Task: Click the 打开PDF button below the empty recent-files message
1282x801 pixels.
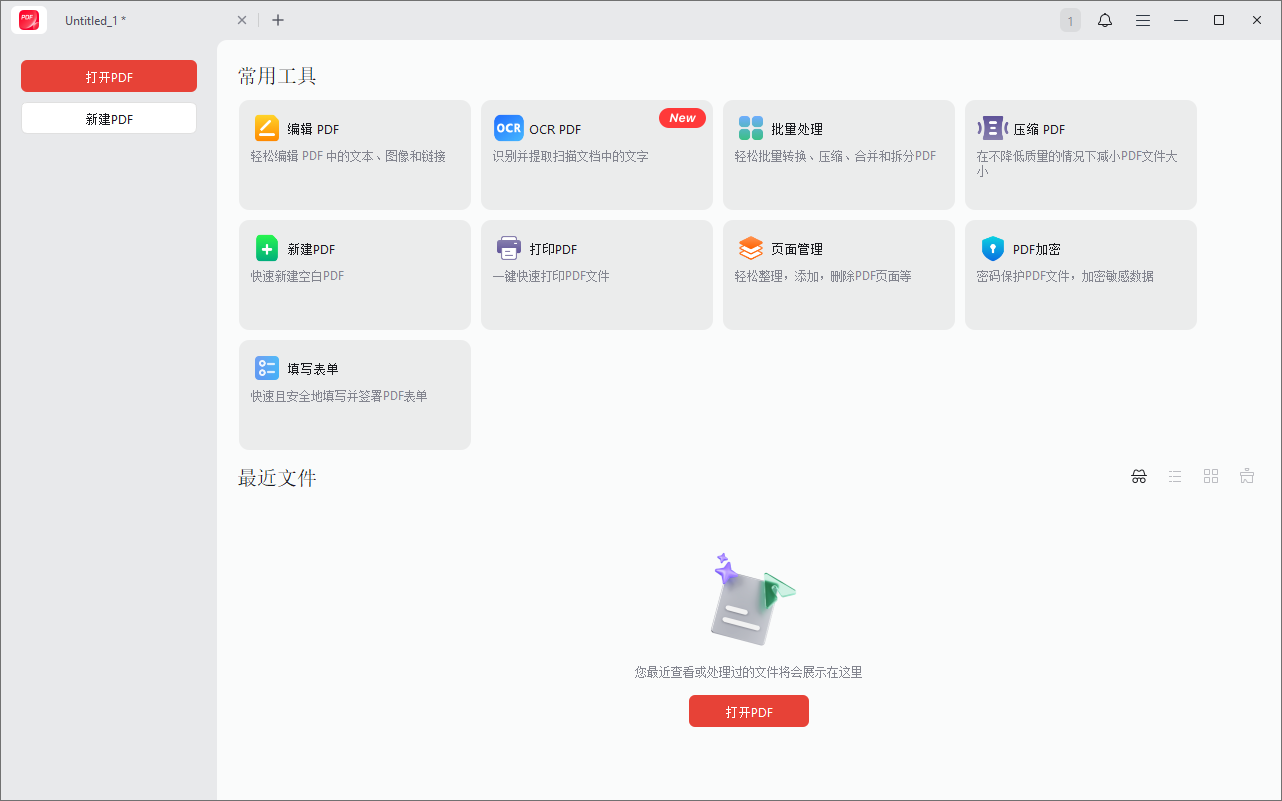Action: pyautogui.click(x=749, y=711)
